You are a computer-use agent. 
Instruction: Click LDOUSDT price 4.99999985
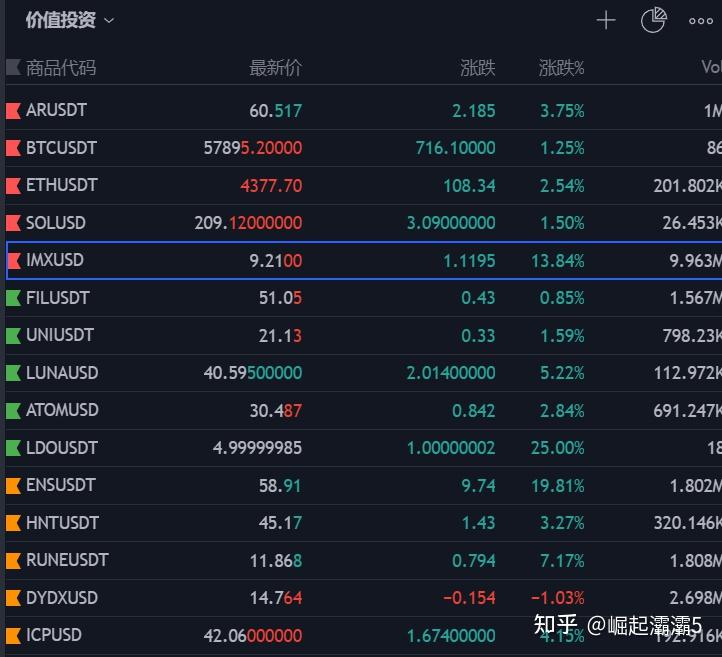[257, 448]
